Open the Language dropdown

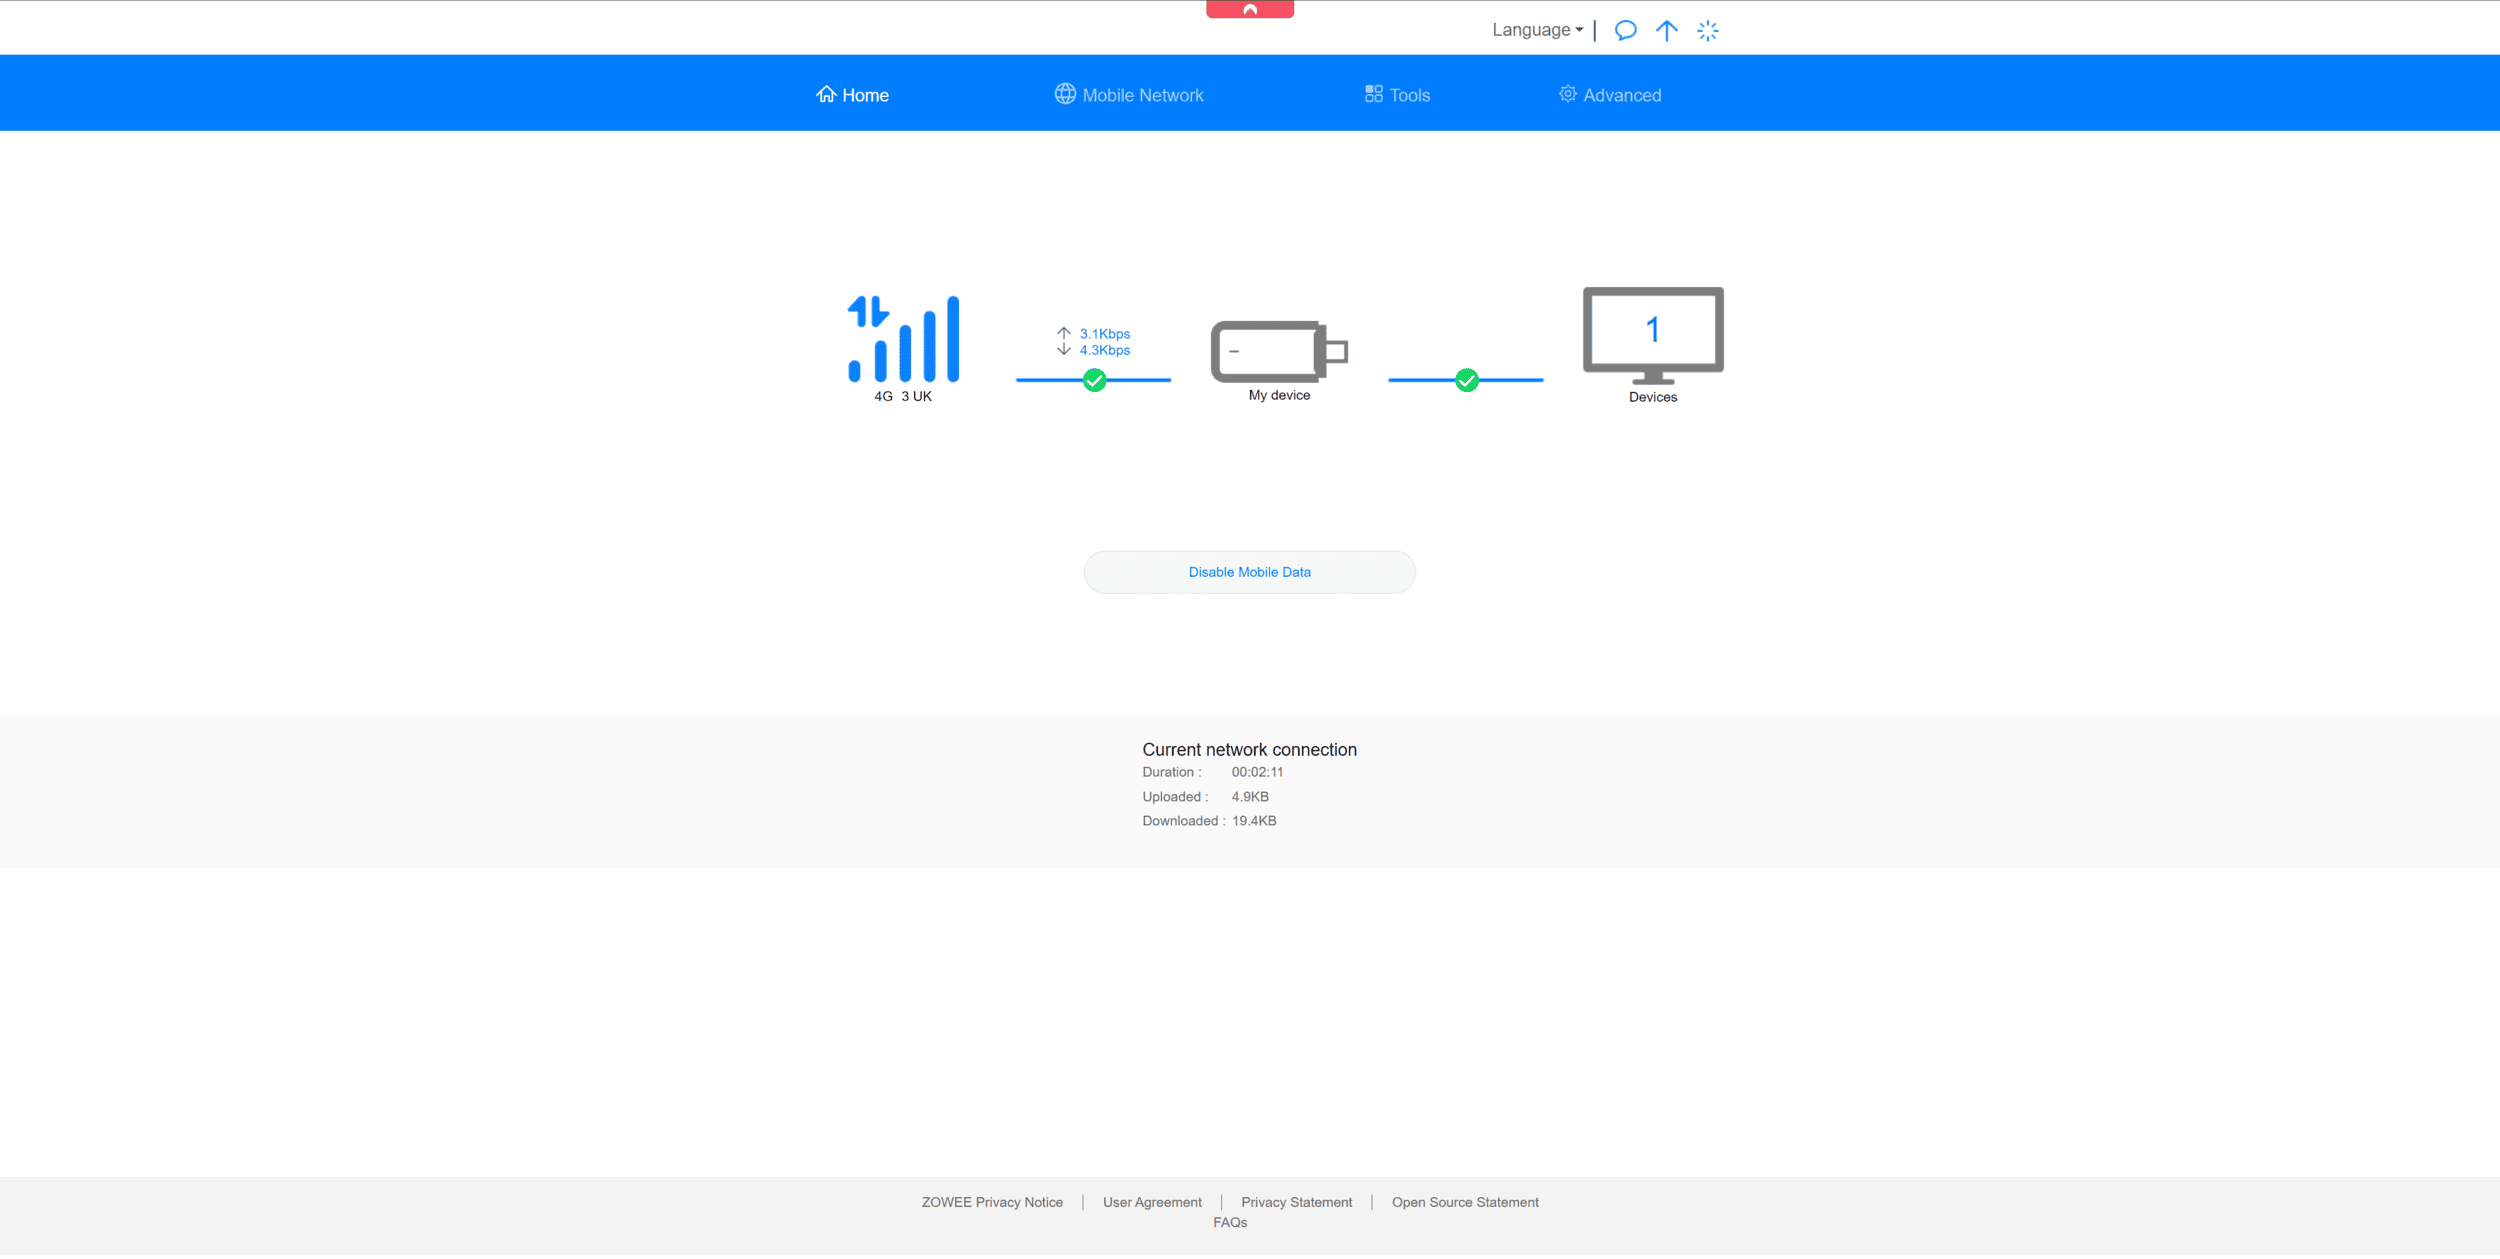tap(1537, 30)
